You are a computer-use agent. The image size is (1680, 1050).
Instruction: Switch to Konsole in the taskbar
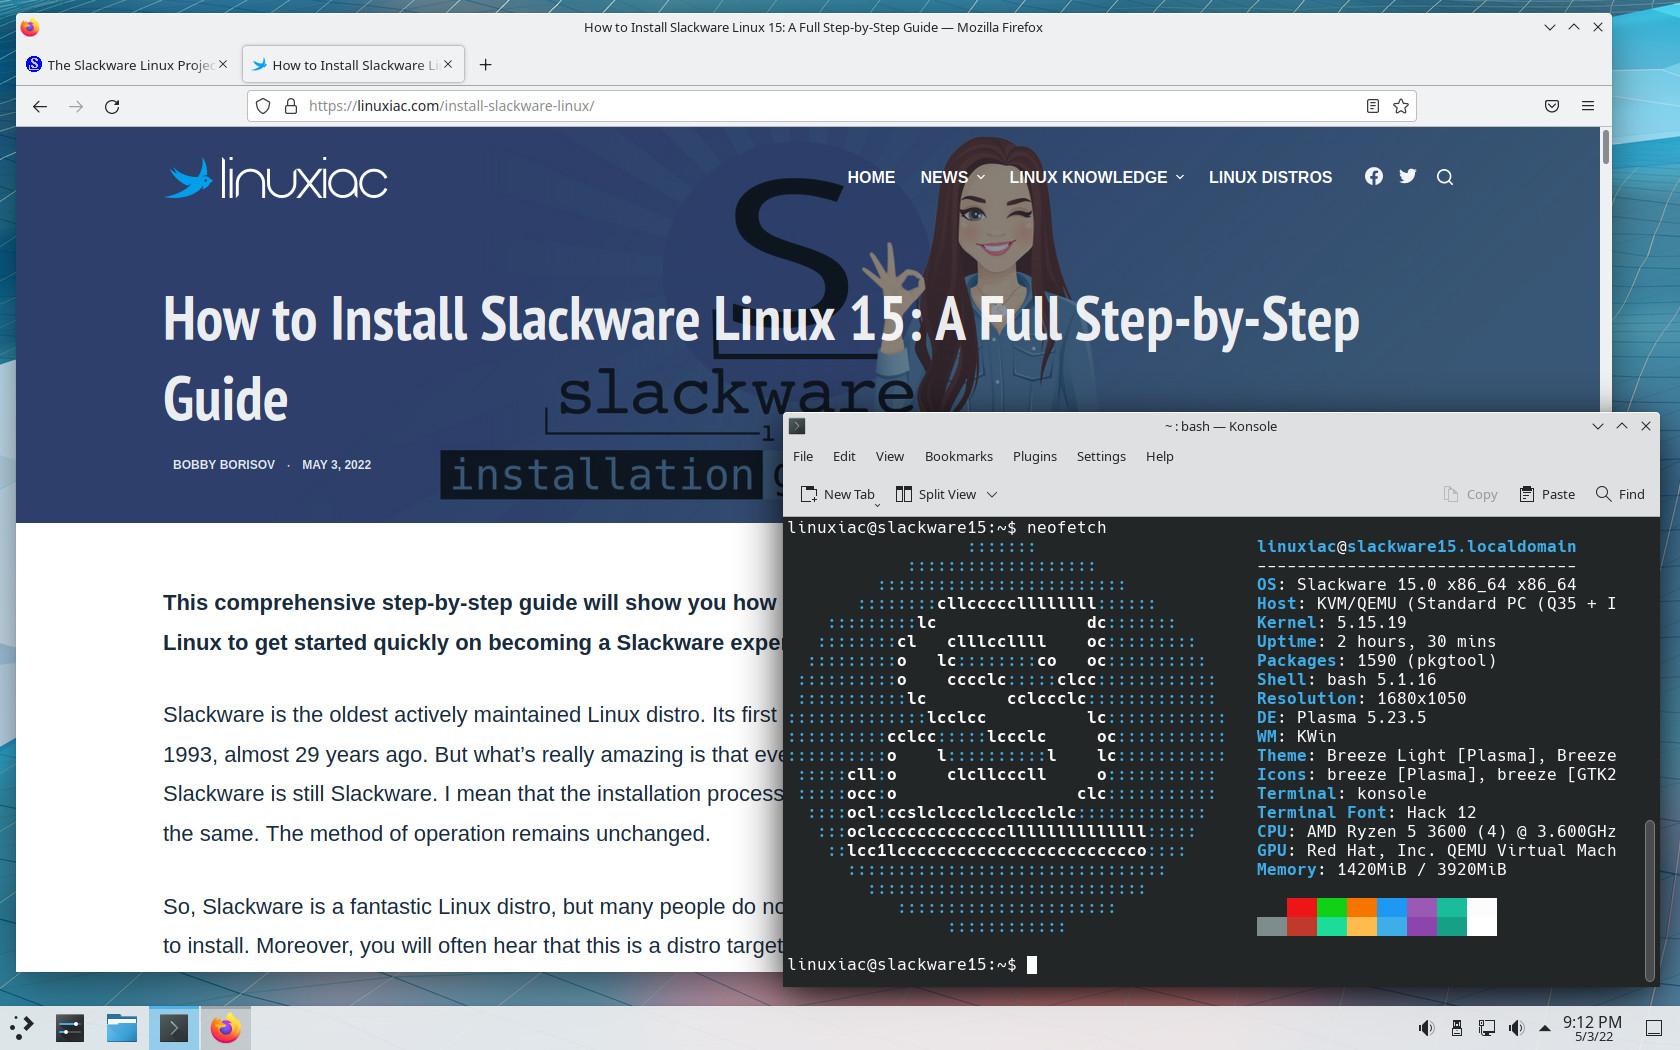pyautogui.click(x=174, y=1028)
